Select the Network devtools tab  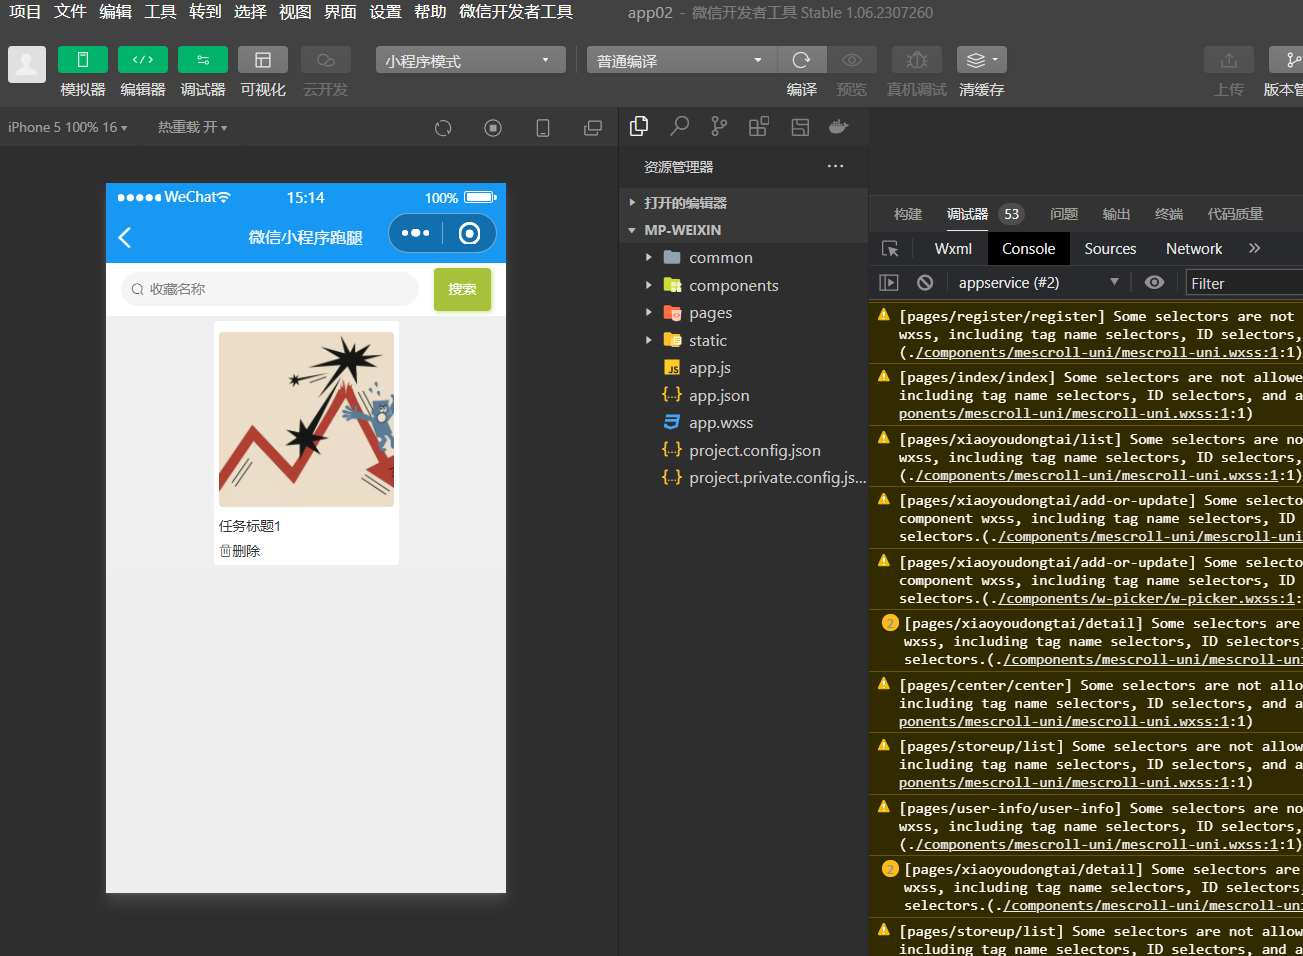click(x=1194, y=249)
